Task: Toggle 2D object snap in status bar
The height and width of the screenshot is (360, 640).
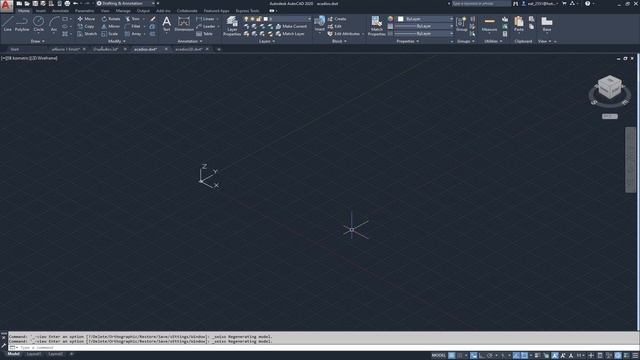Action: tap(524, 356)
